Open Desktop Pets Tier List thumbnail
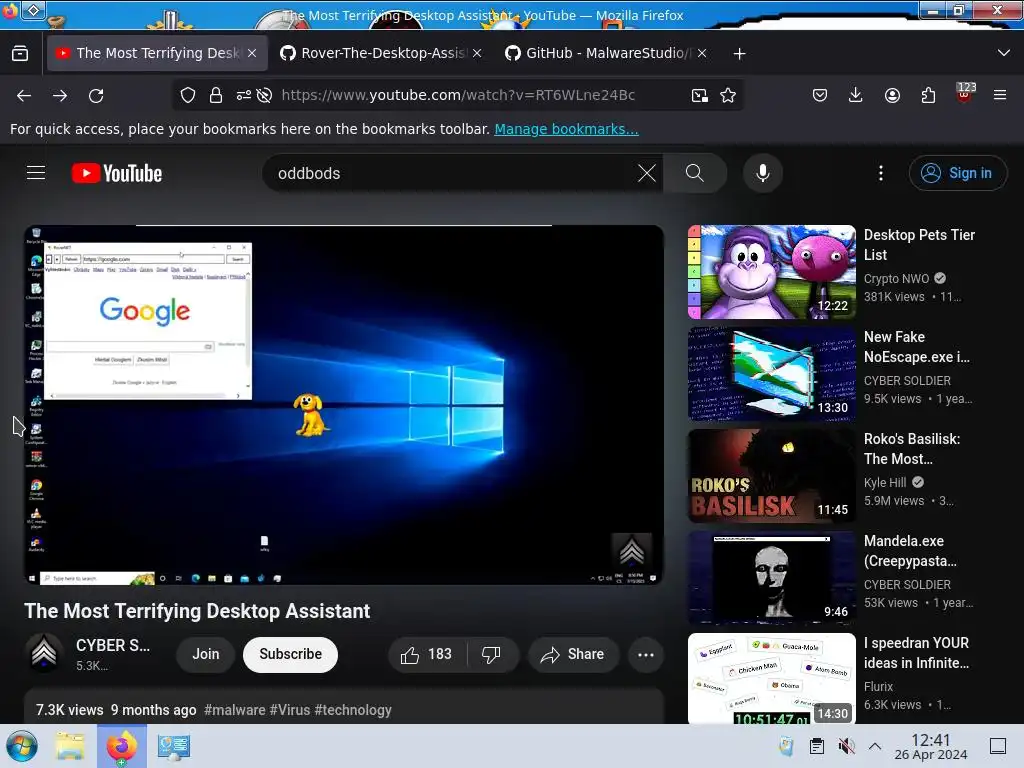 [x=771, y=272]
